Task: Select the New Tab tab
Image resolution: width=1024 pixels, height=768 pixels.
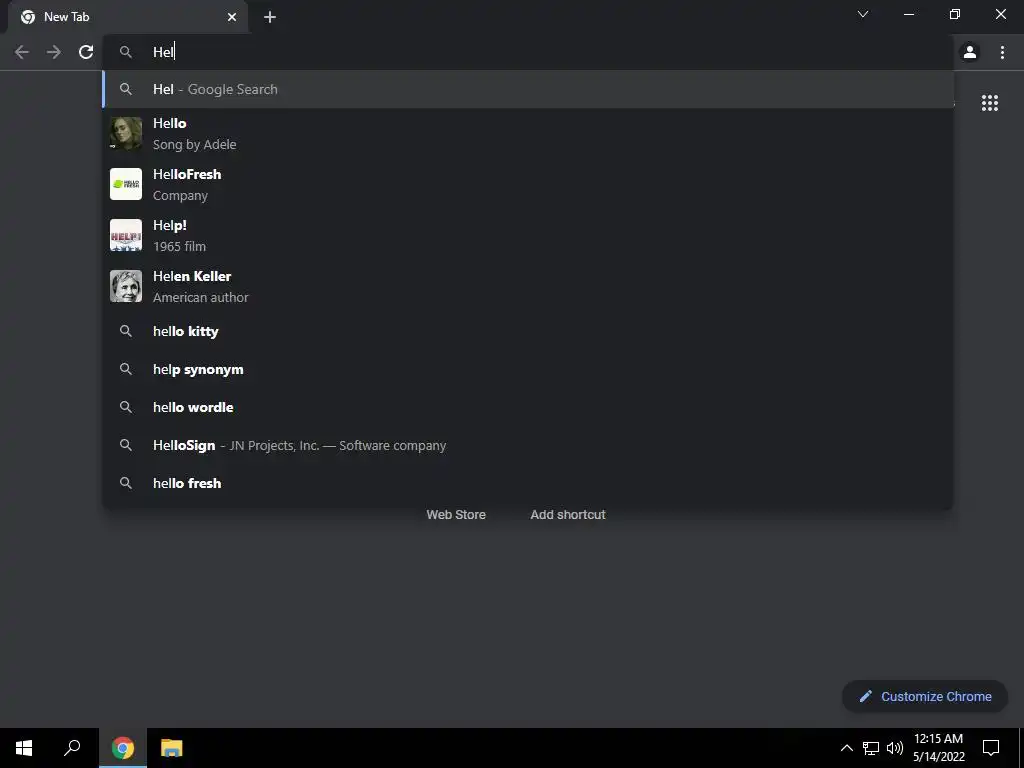Action: [128, 17]
